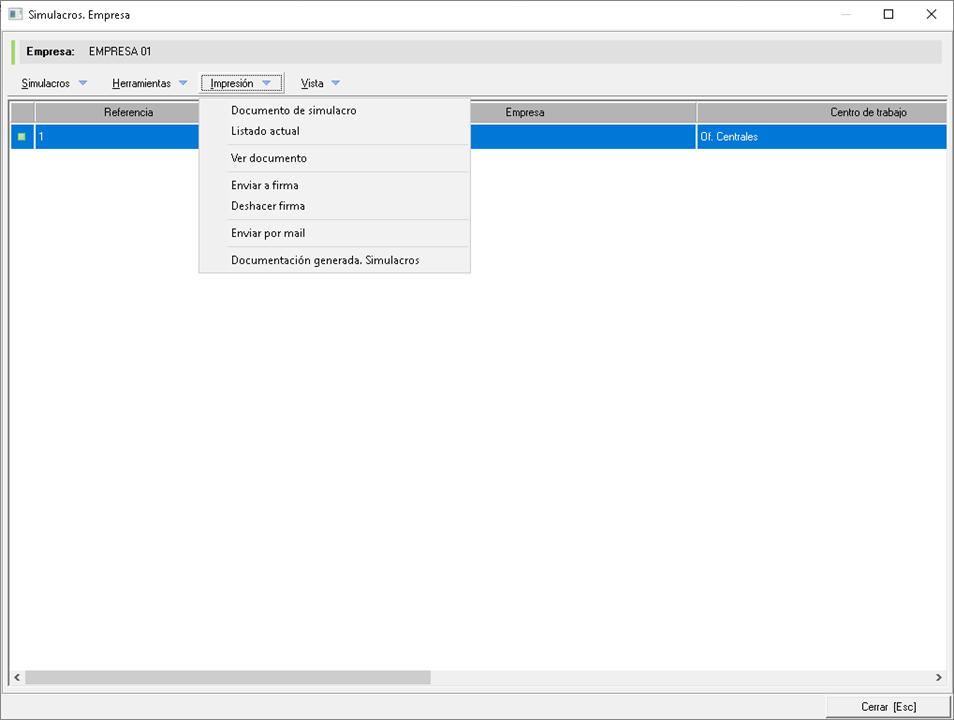This screenshot has width=954, height=720.
Task: Click the Referencia column header
Action: tap(128, 112)
